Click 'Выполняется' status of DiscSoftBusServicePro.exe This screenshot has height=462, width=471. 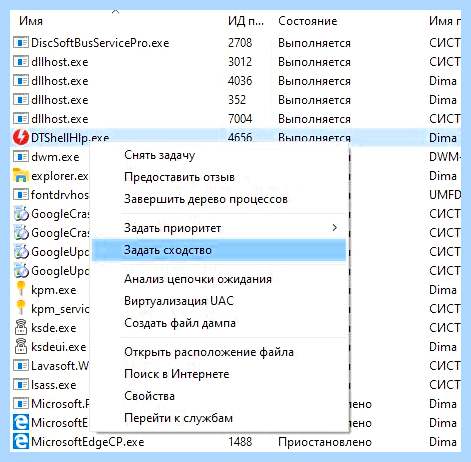(x=314, y=43)
